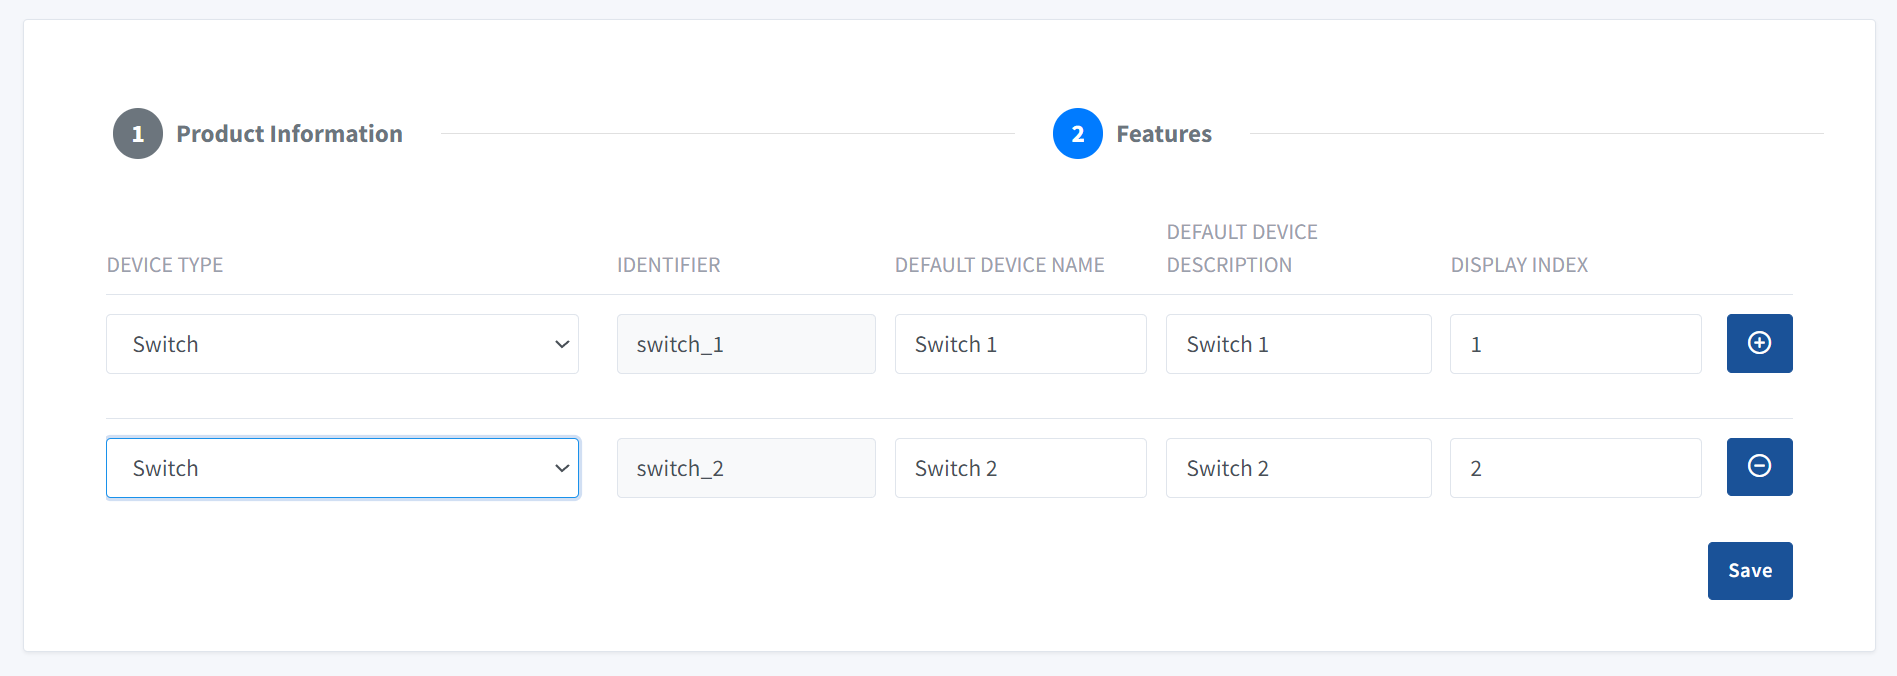Viewport: 1897px width, 676px height.
Task: Click the remove row minus icon
Action: (1759, 466)
